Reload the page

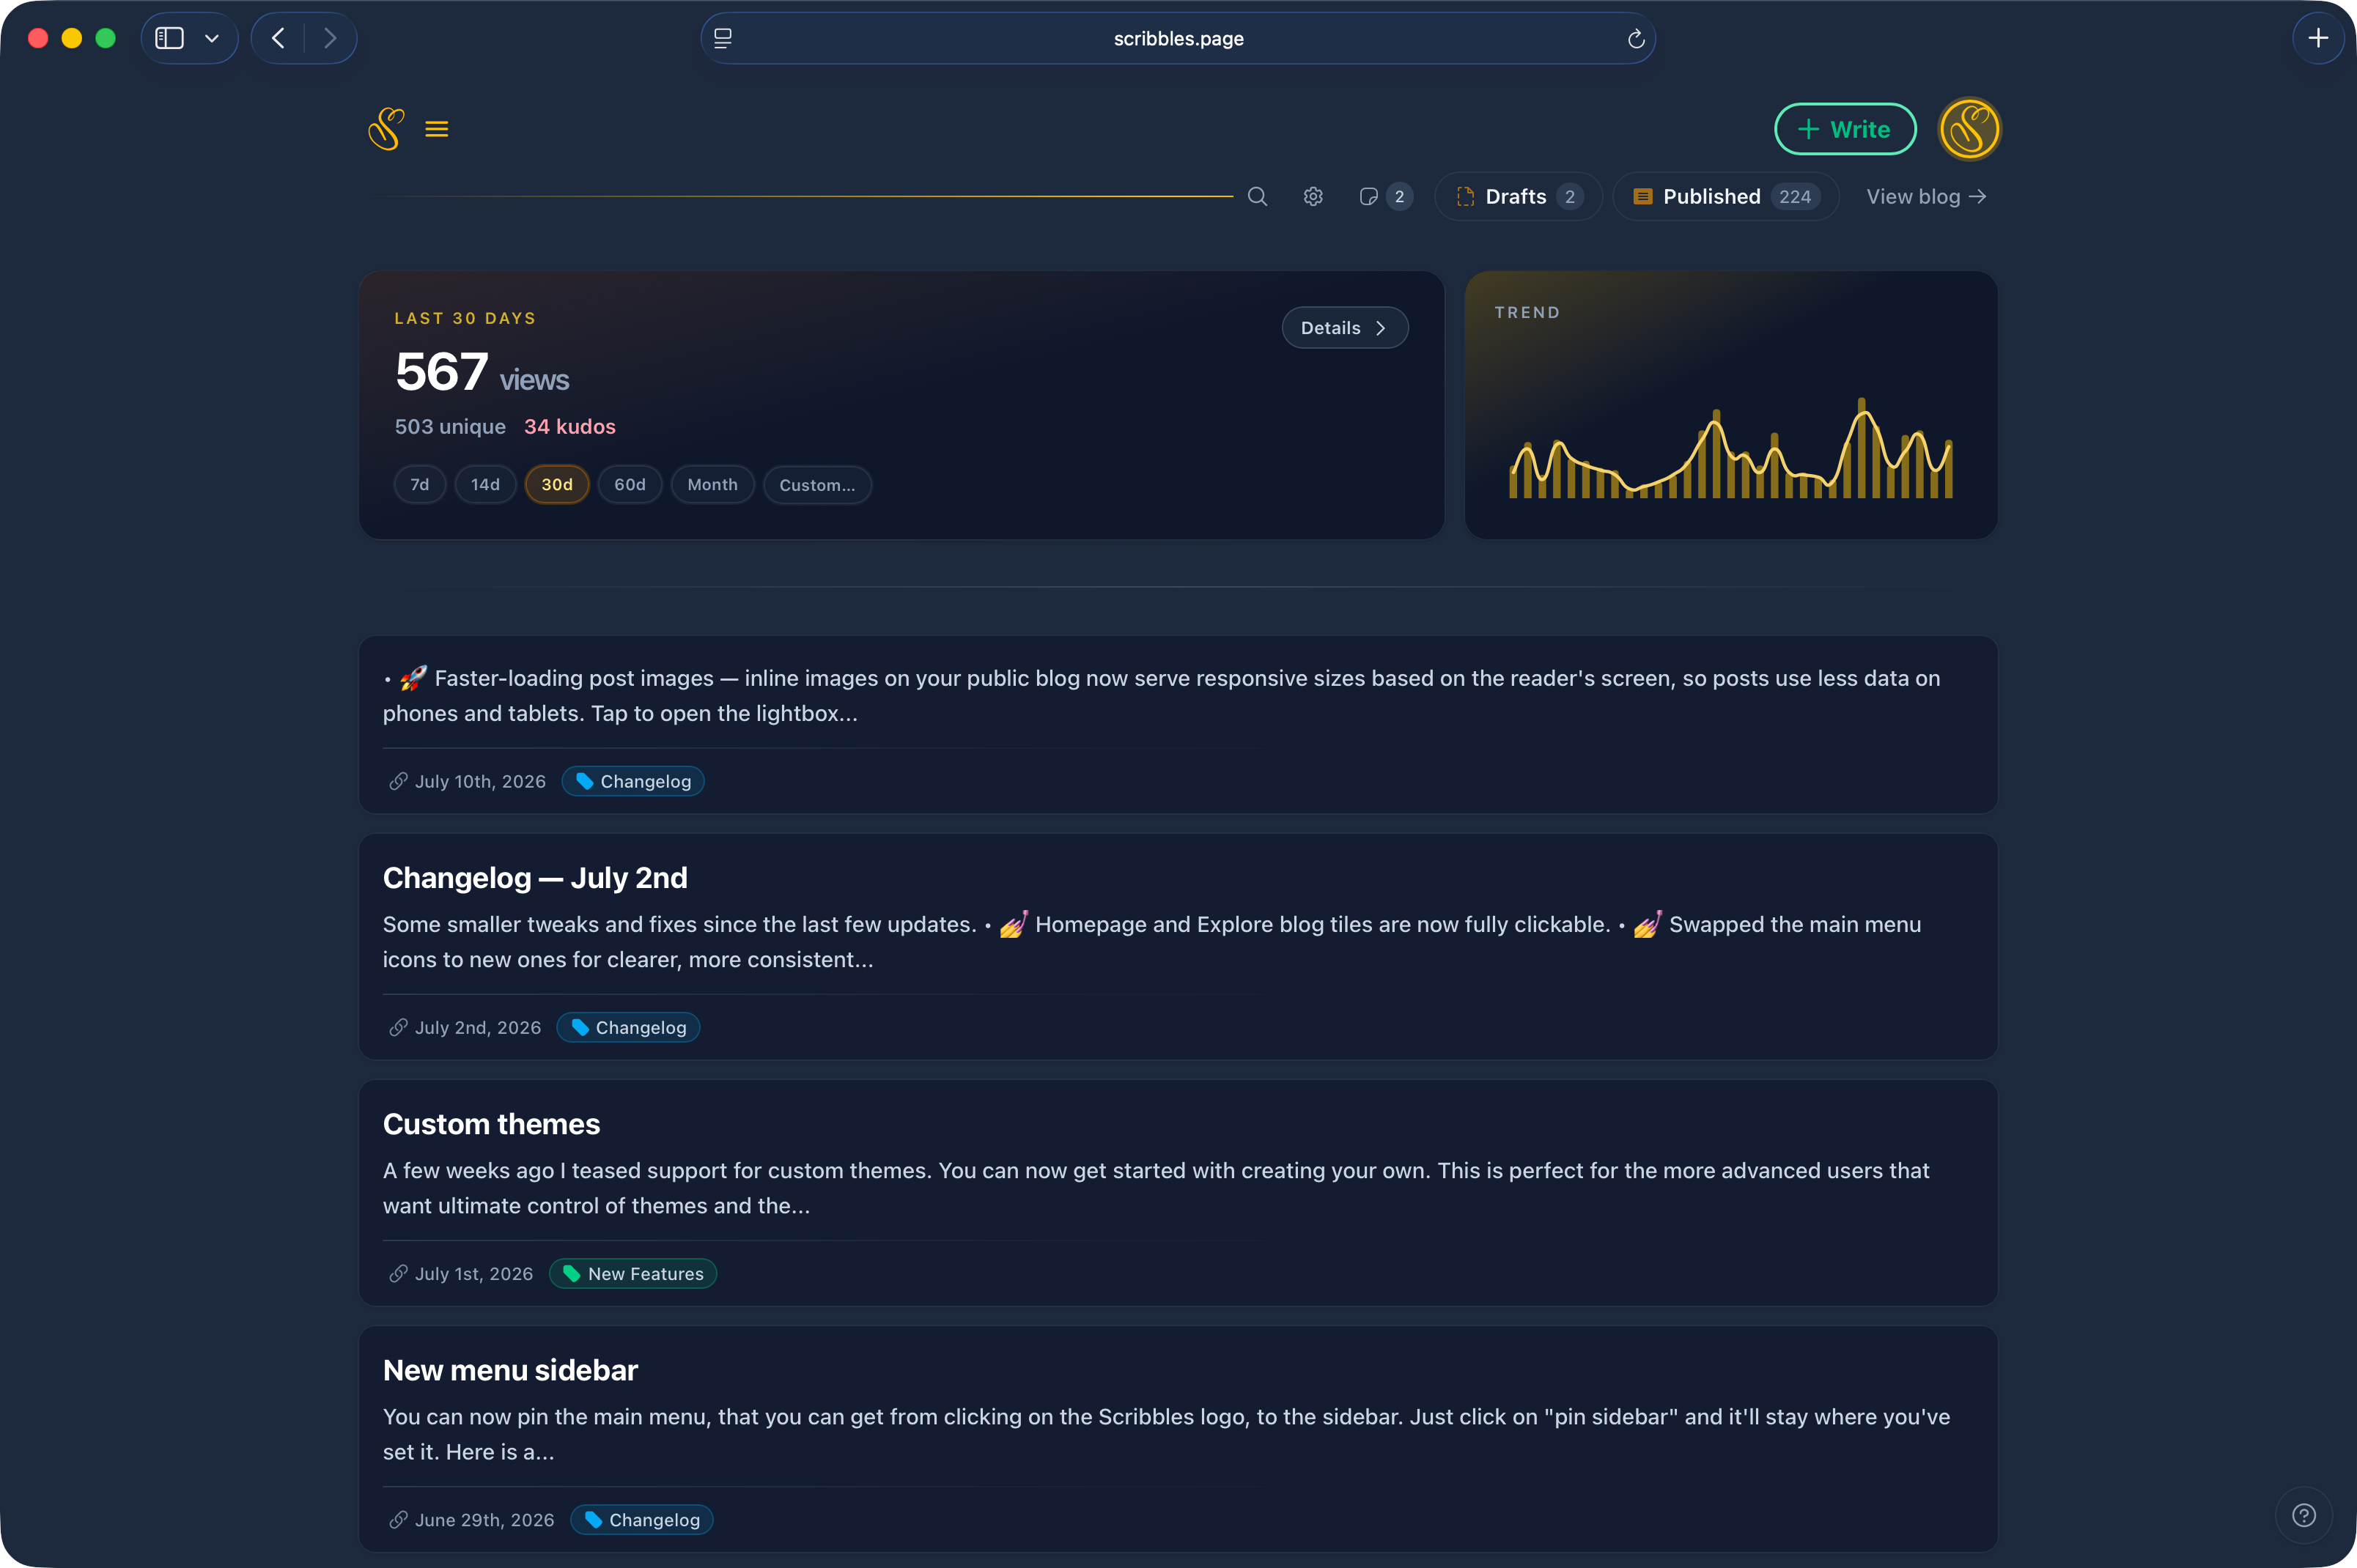click(1636, 39)
